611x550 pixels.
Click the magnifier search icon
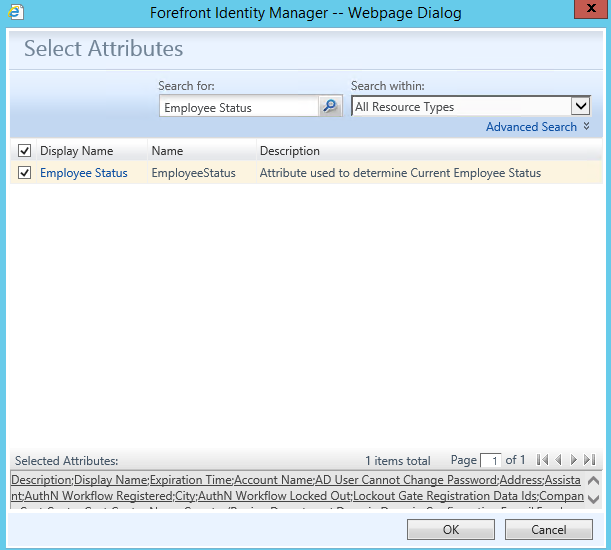pyautogui.click(x=330, y=106)
